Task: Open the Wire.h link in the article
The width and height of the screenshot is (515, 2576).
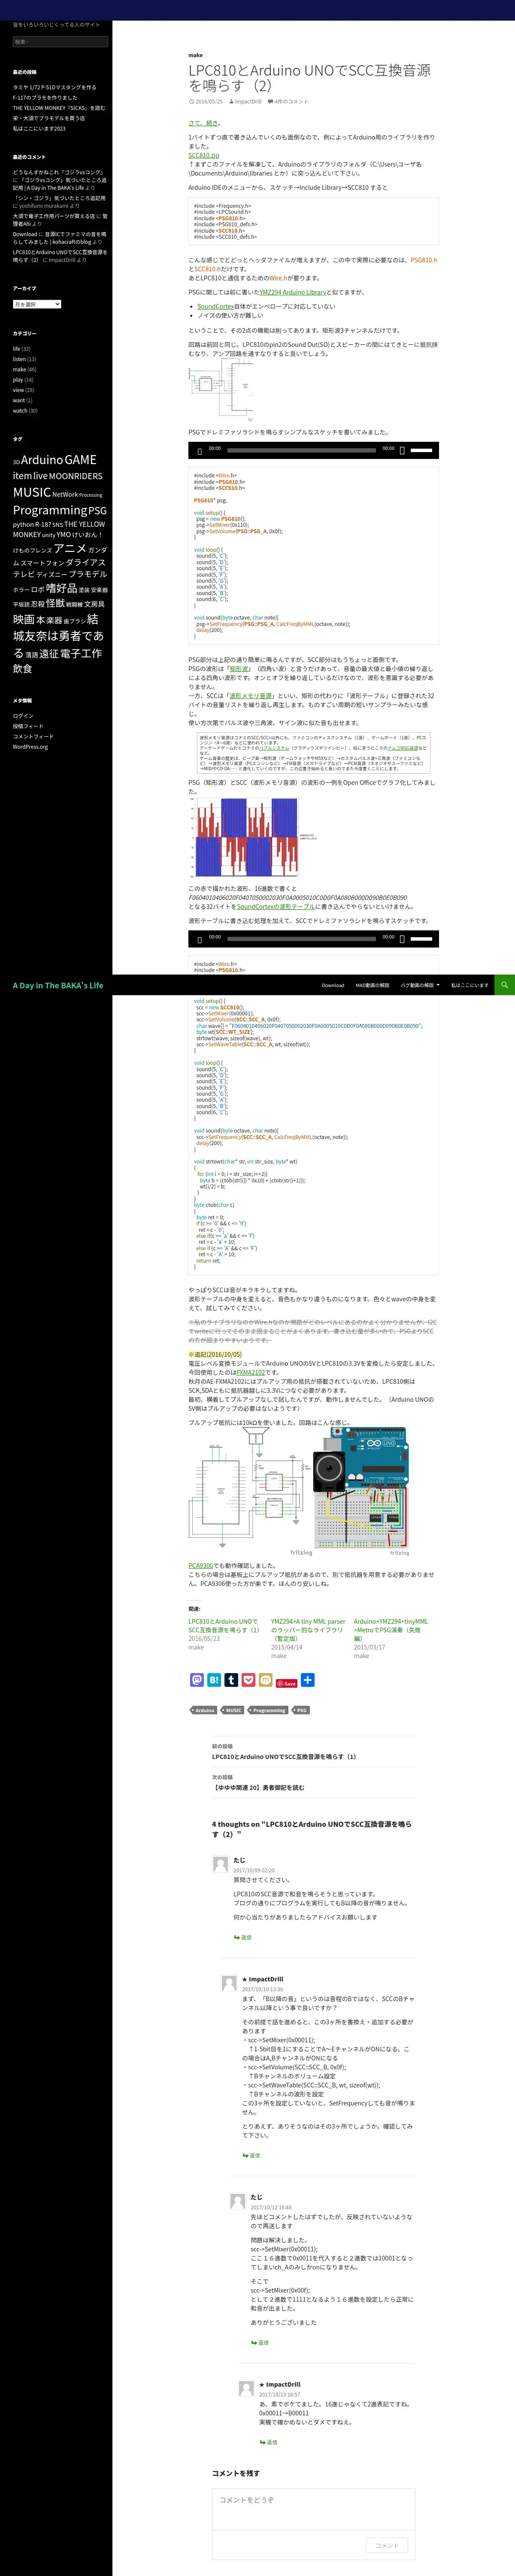Action: (278, 278)
